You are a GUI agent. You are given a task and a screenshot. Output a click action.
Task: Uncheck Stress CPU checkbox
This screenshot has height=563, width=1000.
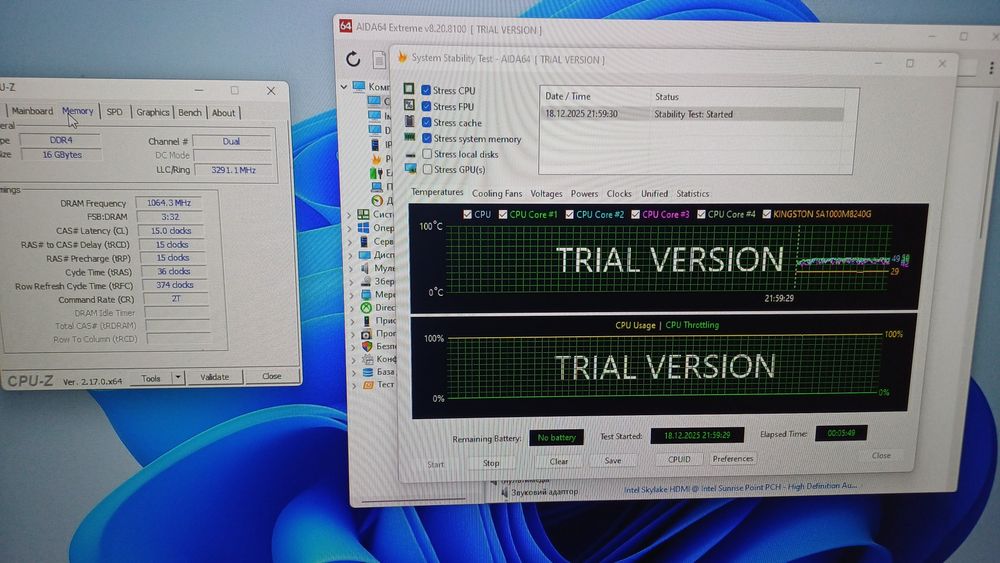click(425, 90)
